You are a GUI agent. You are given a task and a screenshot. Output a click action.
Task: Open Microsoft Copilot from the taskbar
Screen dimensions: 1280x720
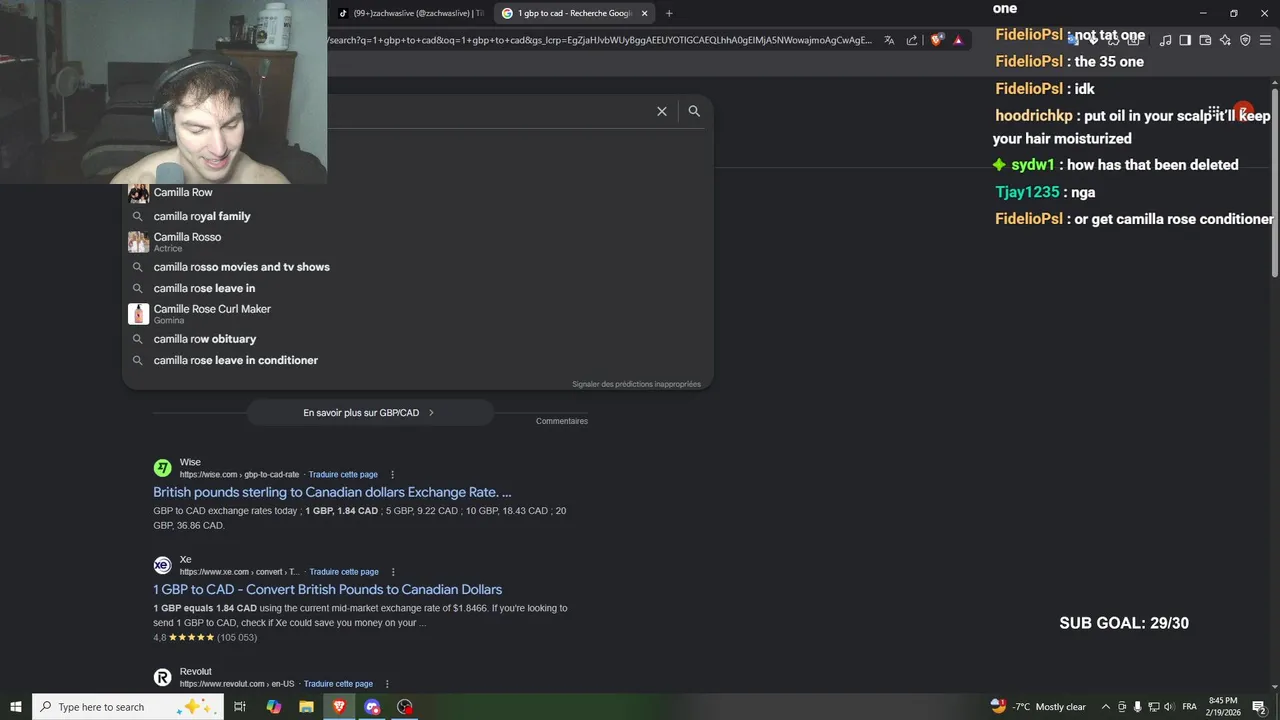(x=274, y=707)
